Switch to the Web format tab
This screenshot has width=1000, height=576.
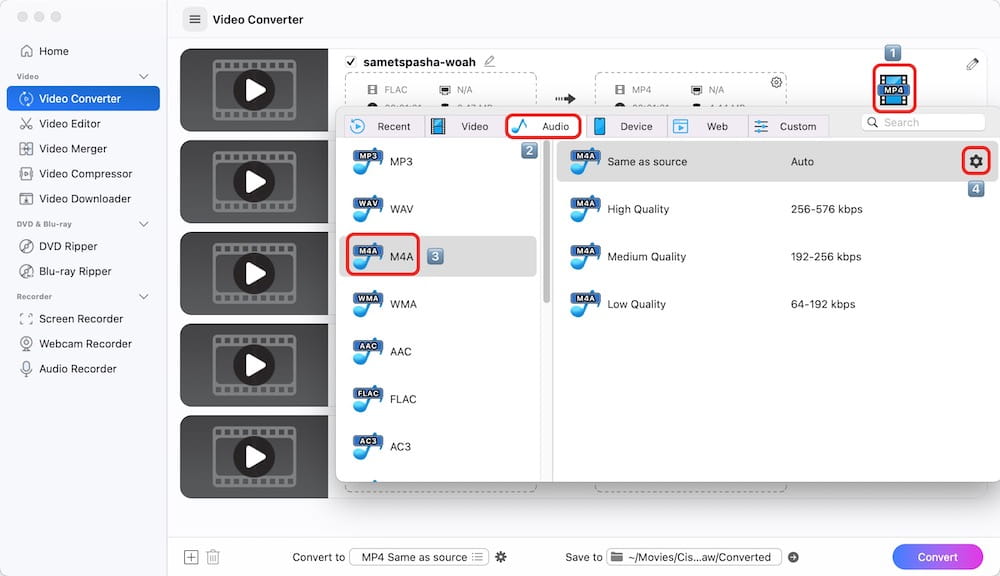(707, 126)
